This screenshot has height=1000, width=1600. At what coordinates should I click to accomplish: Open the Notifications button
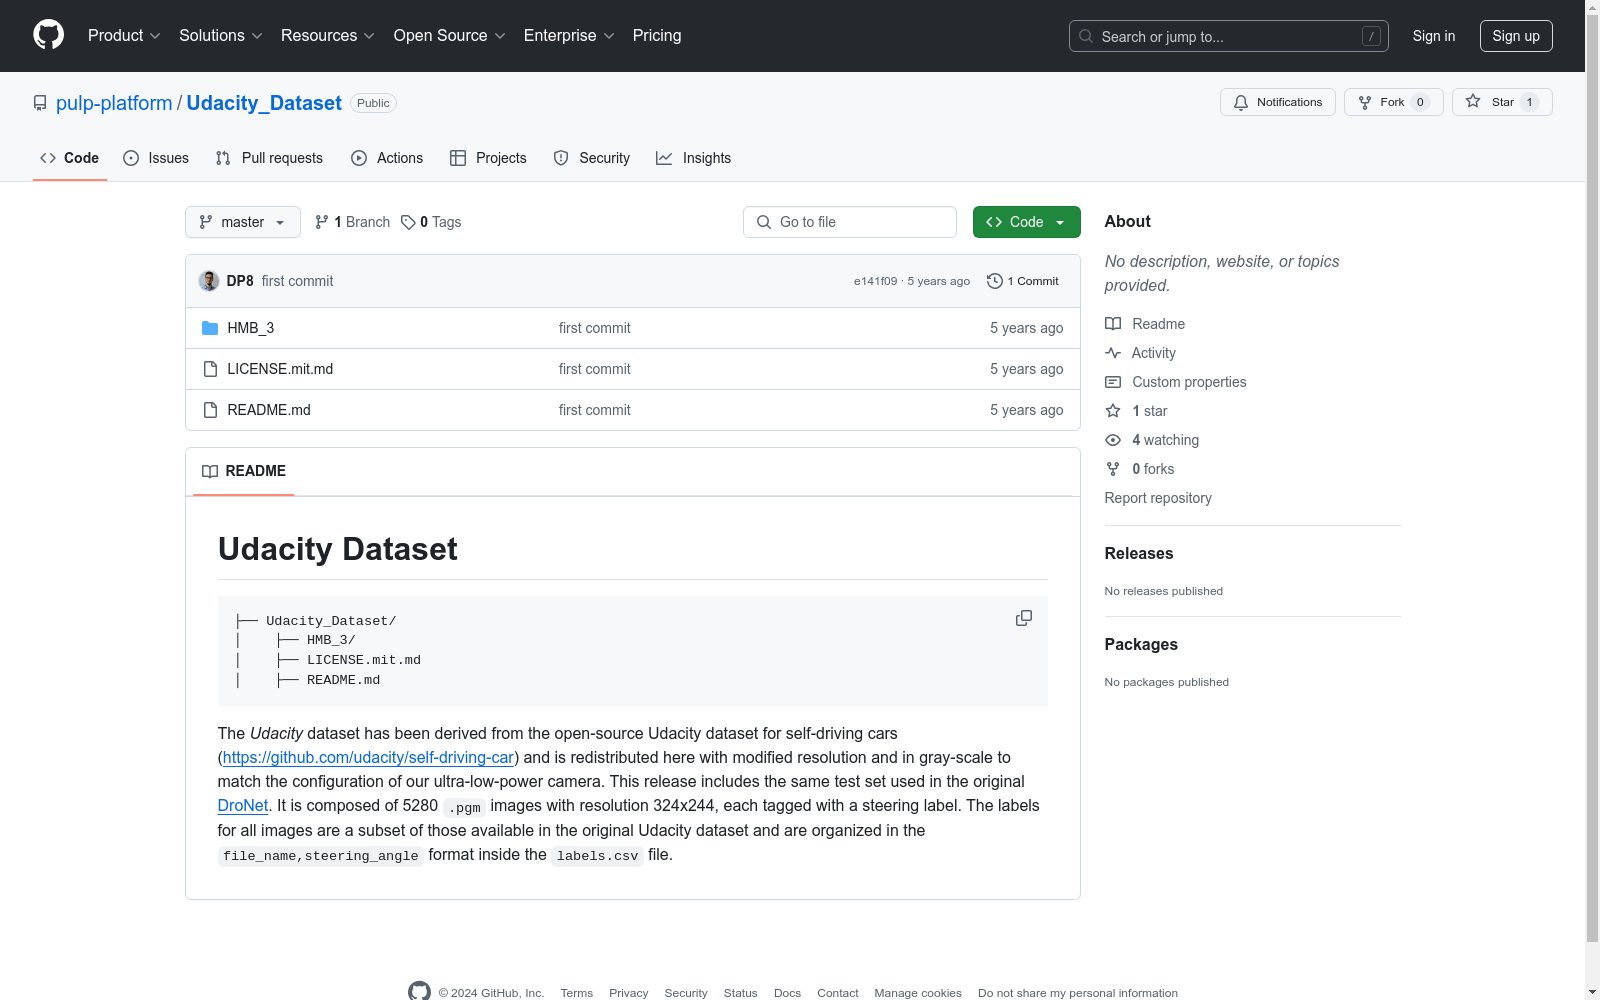point(1277,102)
